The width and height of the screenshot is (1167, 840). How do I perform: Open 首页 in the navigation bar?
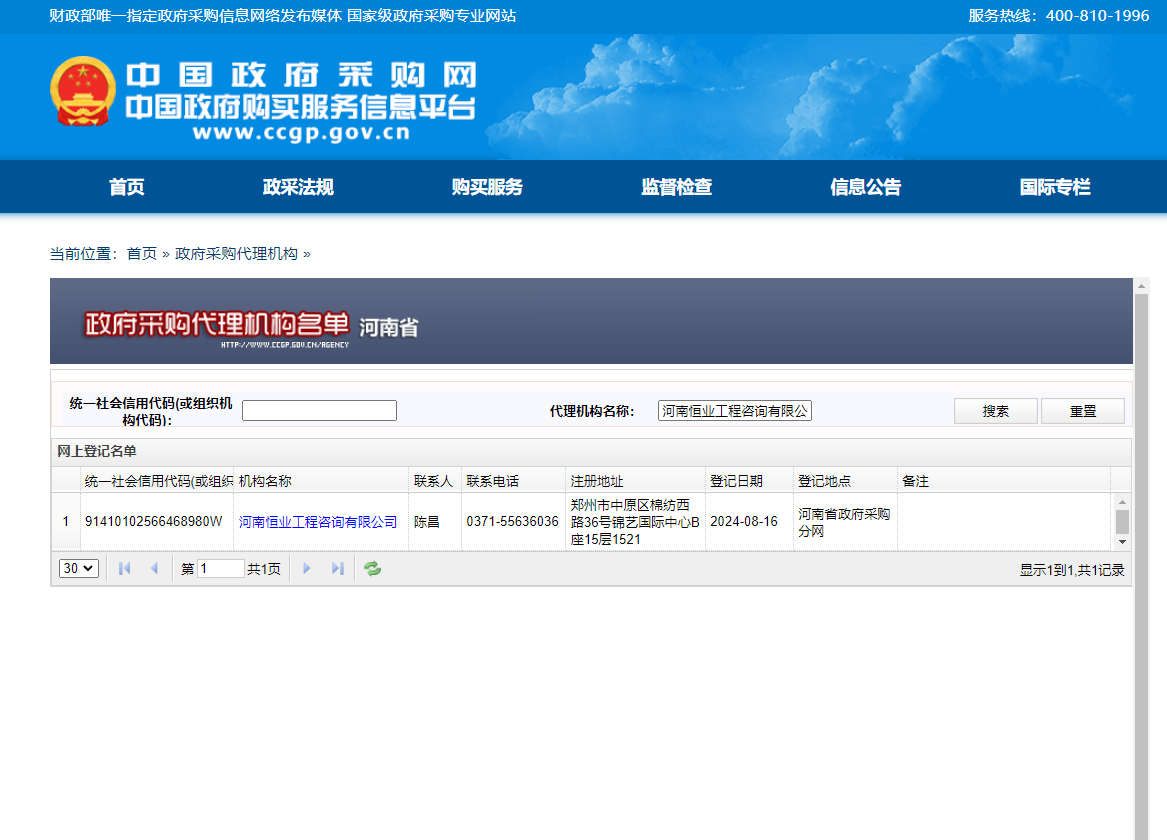(127, 187)
